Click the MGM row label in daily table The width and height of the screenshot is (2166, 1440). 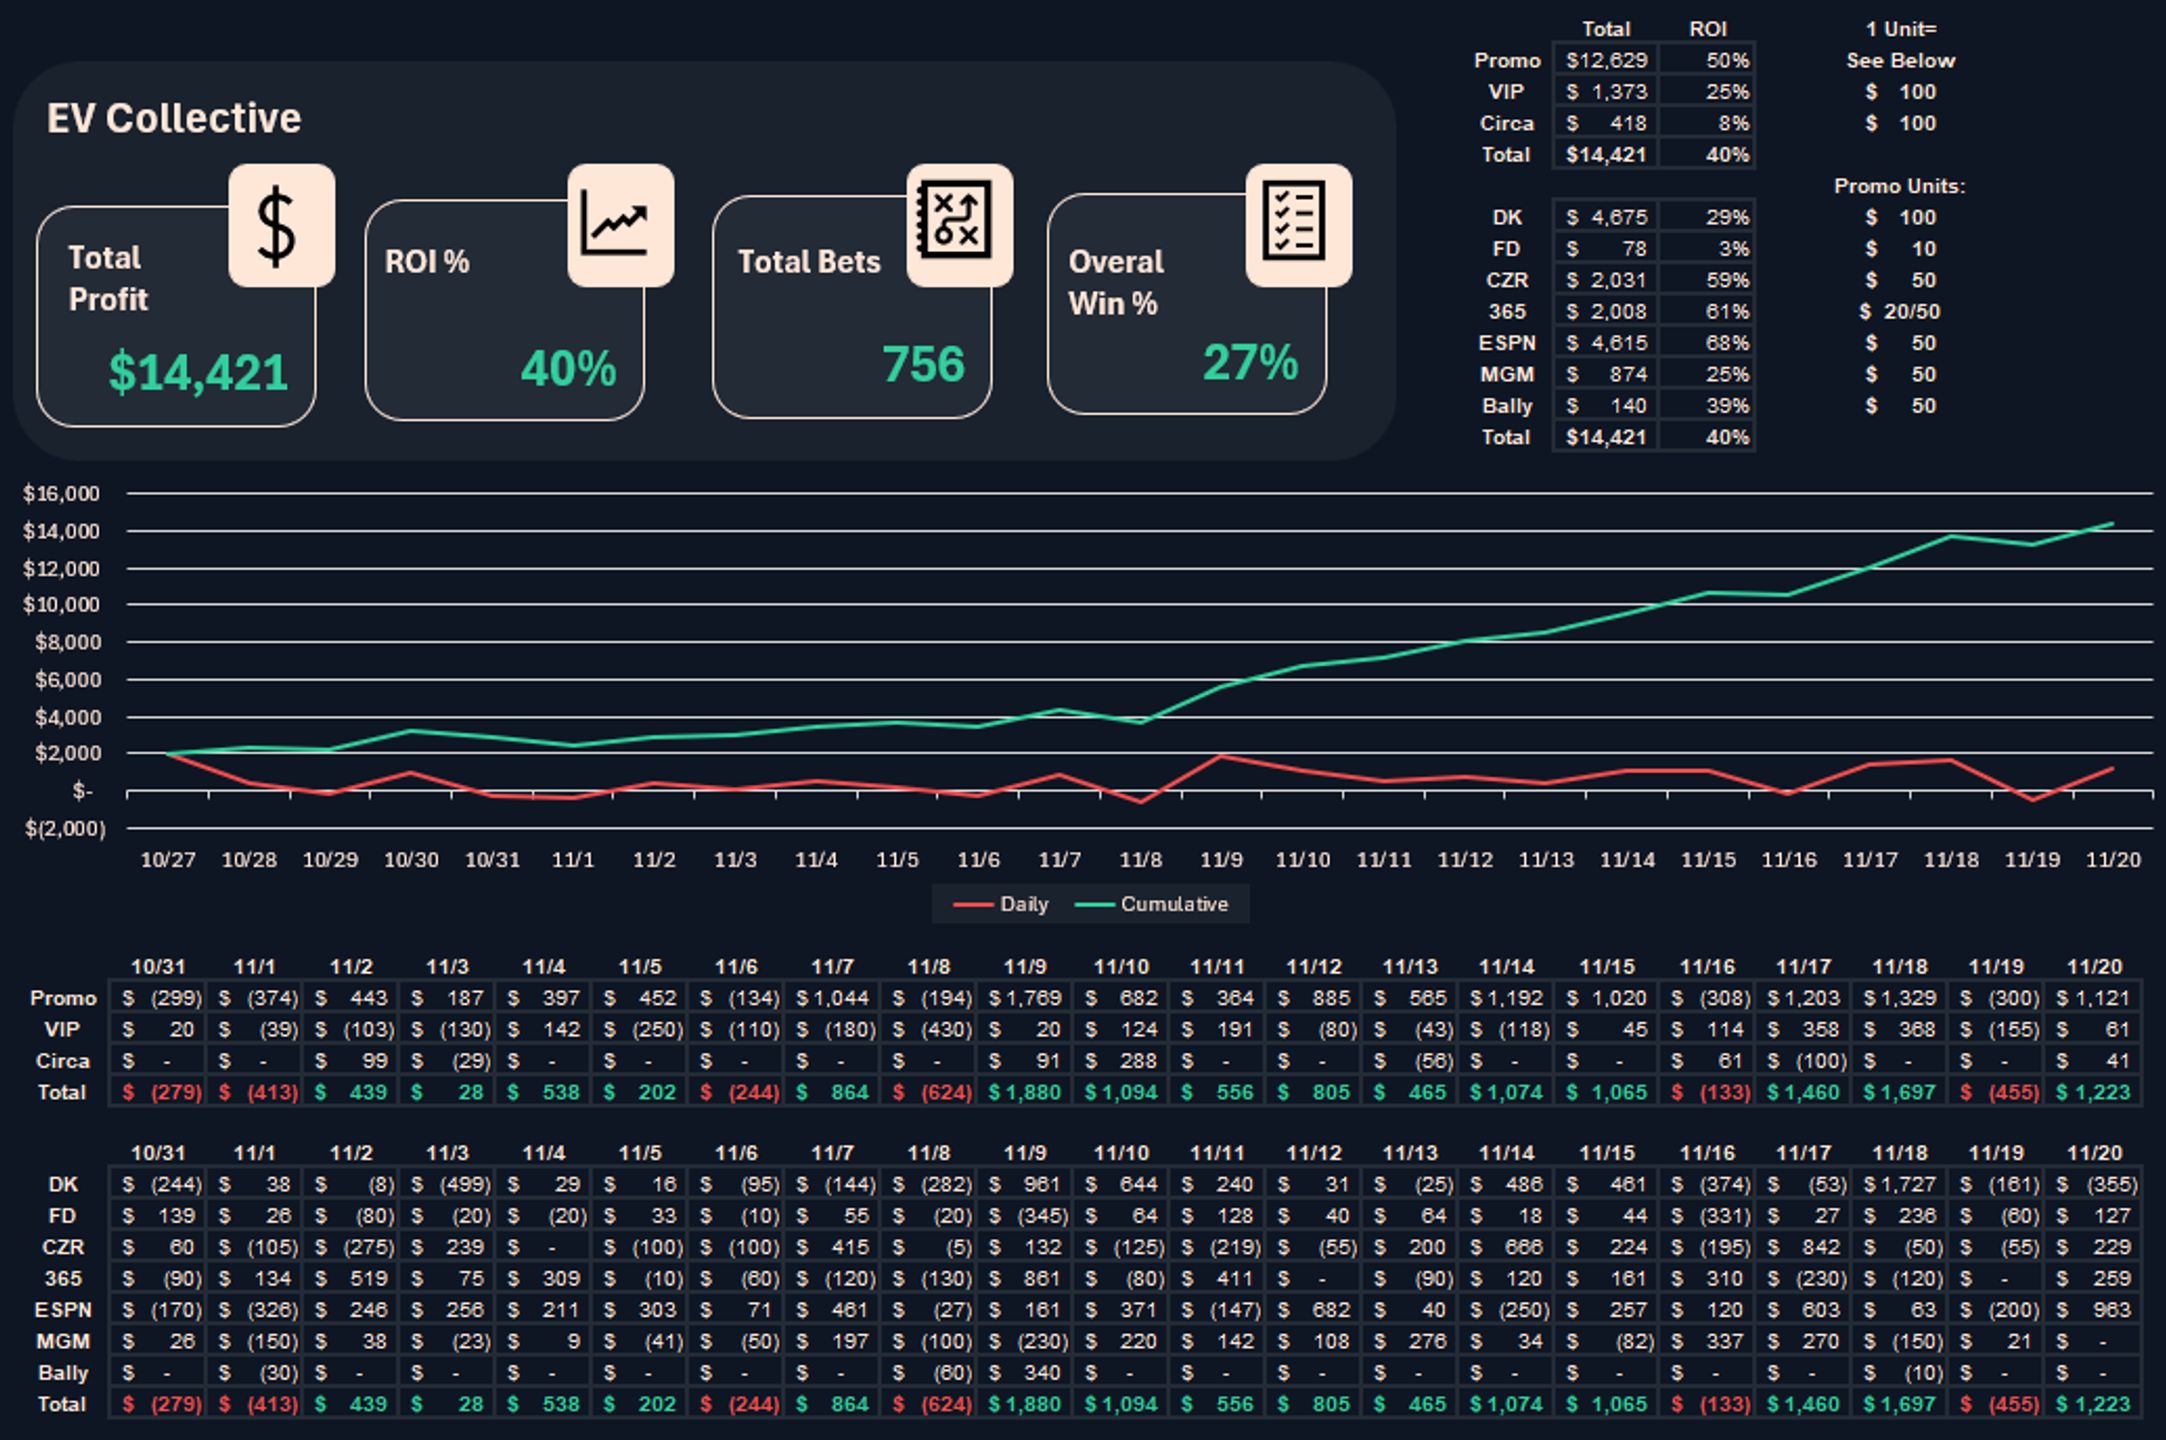click(62, 1341)
